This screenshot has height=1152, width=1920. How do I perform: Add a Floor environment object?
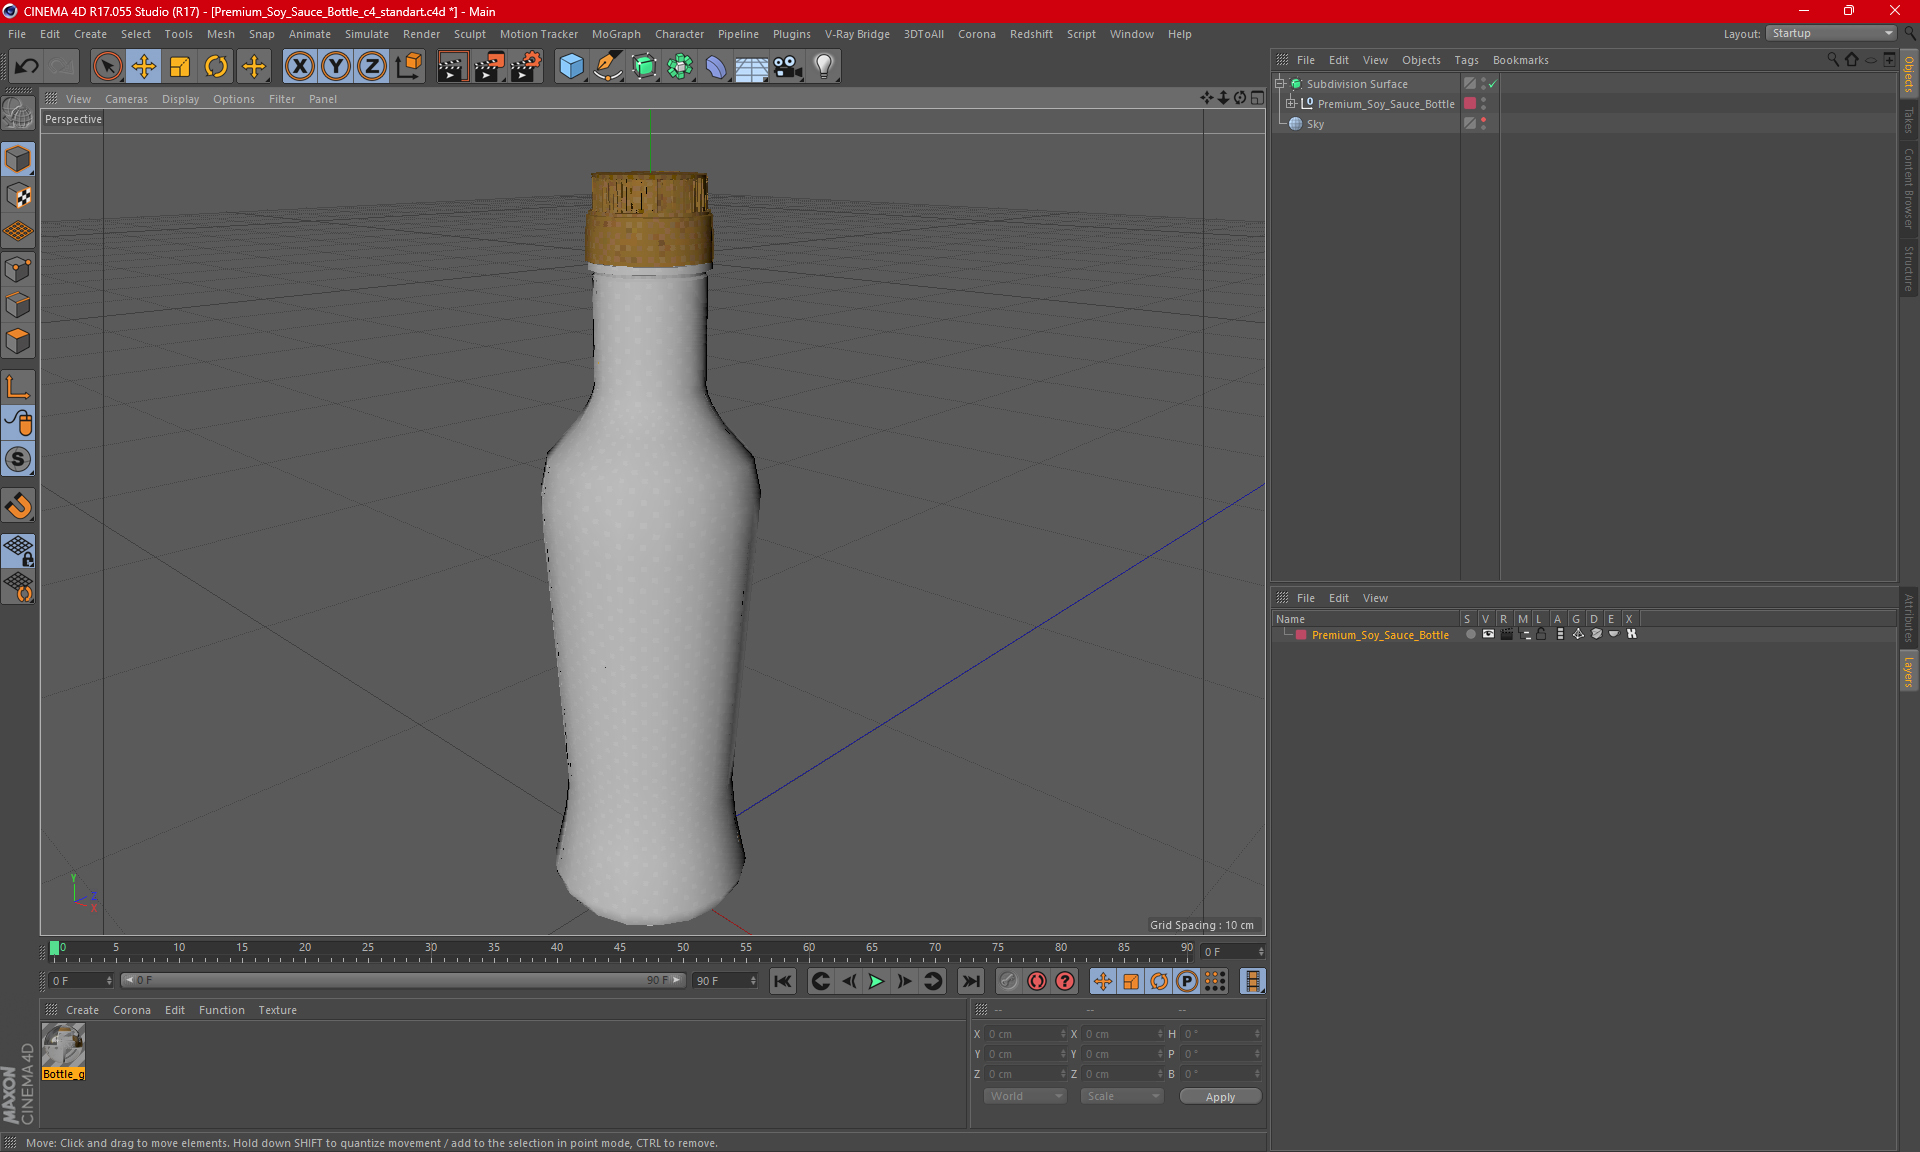[x=752, y=67]
